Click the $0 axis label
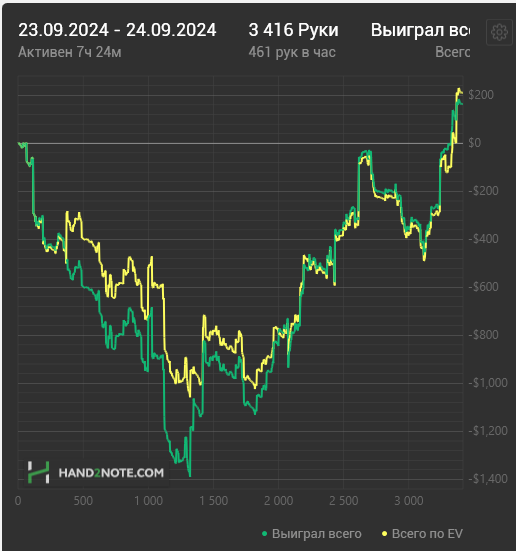Screen dimensions: 516x551 tap(475, 143)
